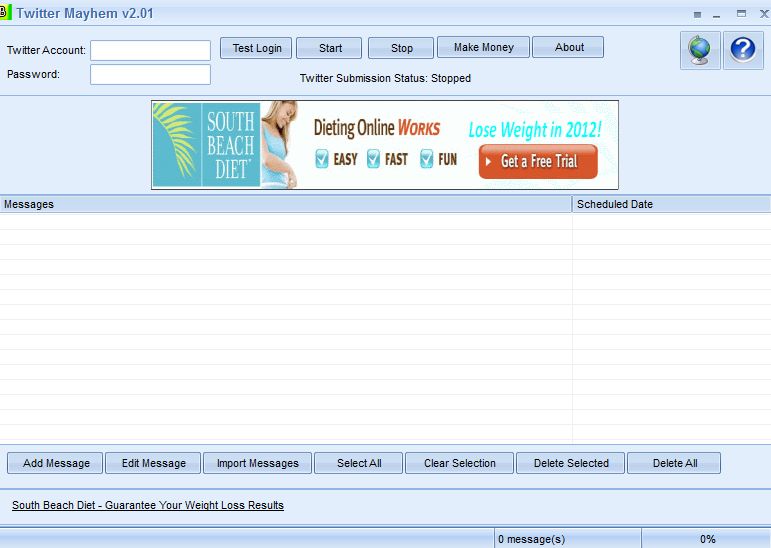Click the small square title bar button
The image size is (771, 548).
(697, 15)
